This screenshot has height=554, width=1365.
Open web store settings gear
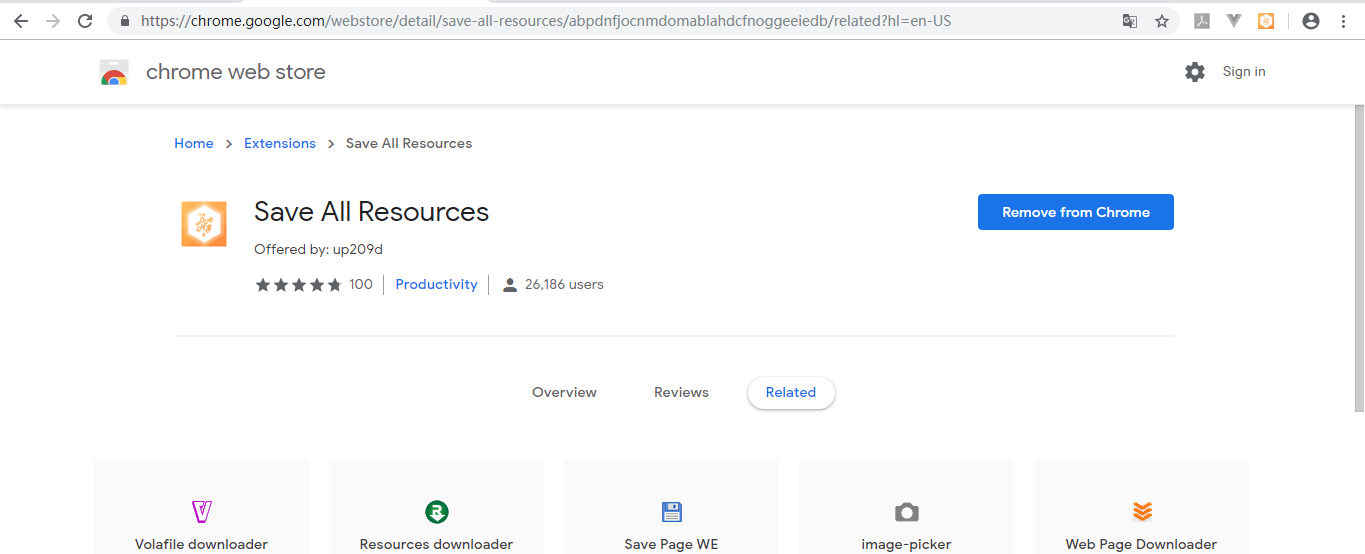[x=1195, y=72]
